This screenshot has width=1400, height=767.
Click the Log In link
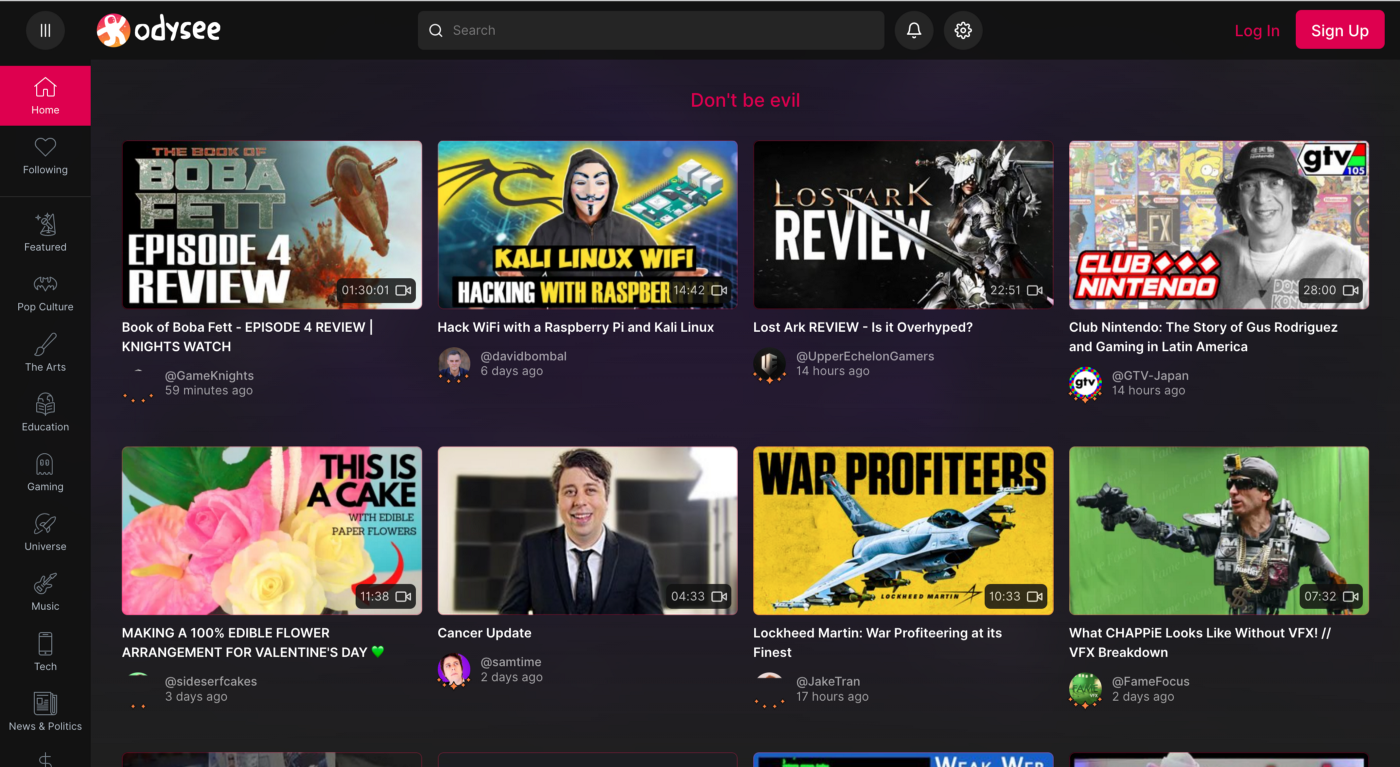pyautogui.click(x=1256, y=31)
